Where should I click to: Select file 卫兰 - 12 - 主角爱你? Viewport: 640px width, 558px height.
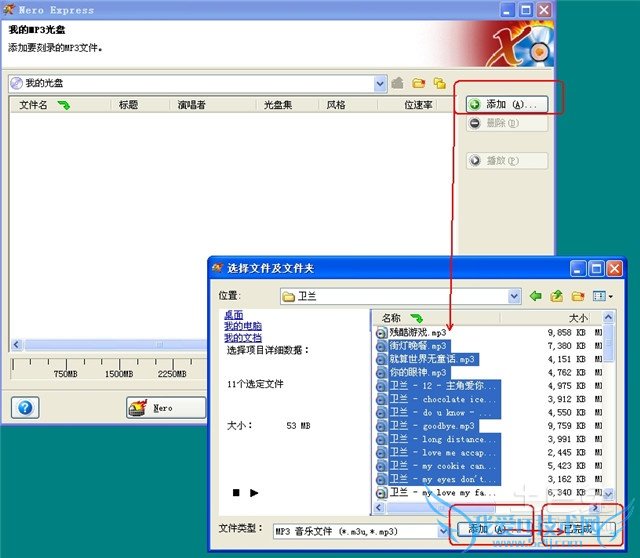443,386
